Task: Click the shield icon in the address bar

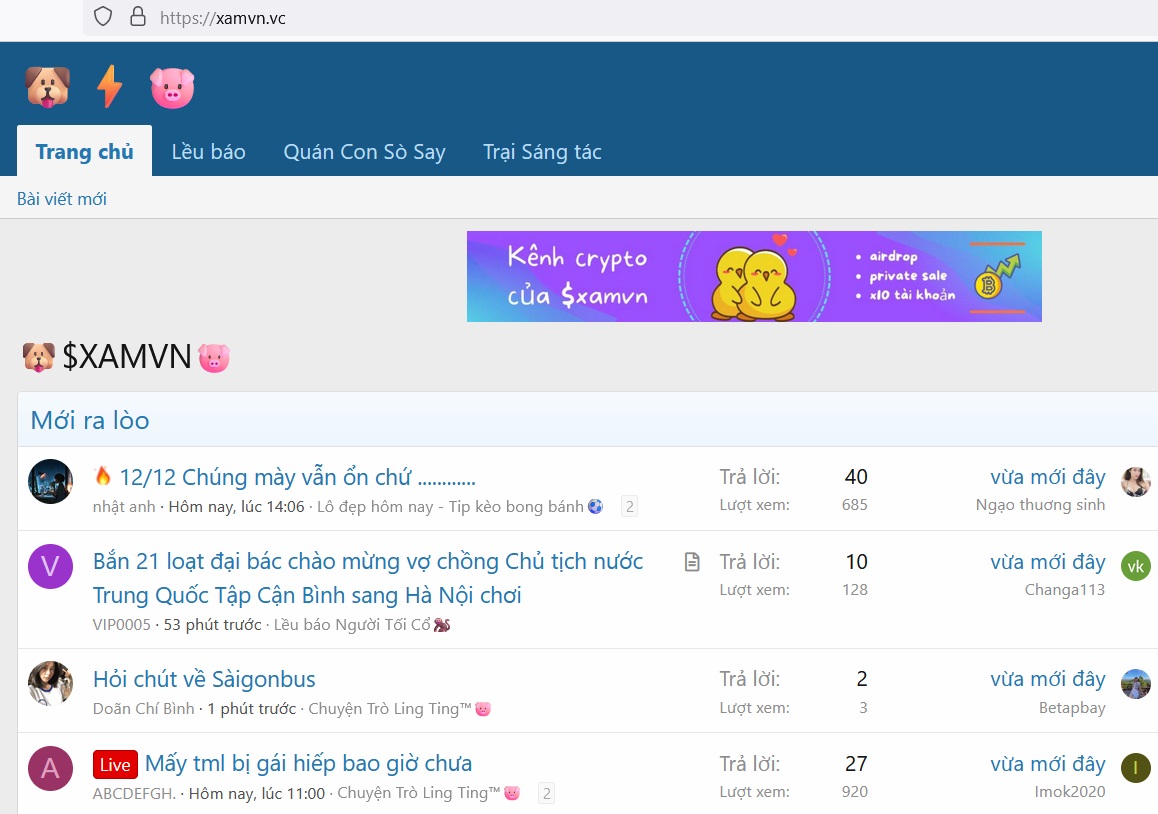Action: click(101, 17)
